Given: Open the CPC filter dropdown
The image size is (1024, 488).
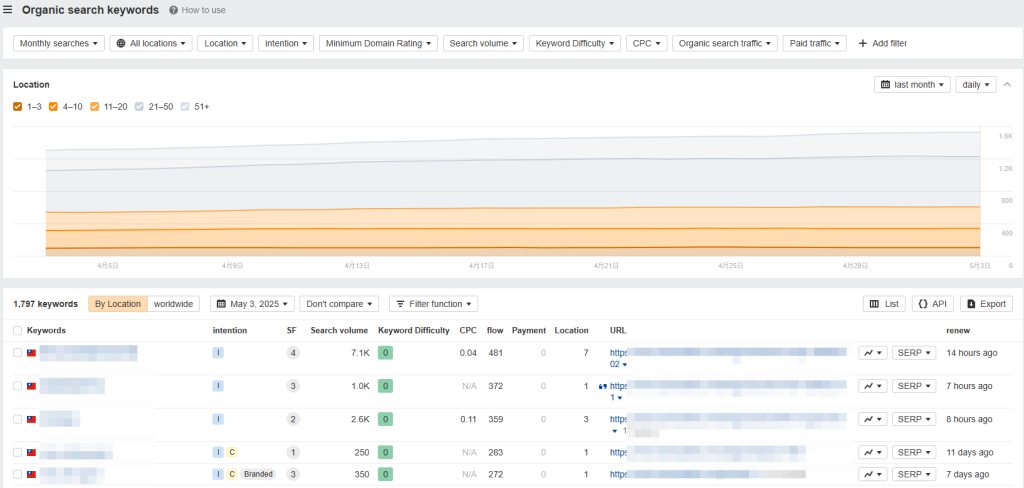Looking at the screenshot, I should pos(646,44).
